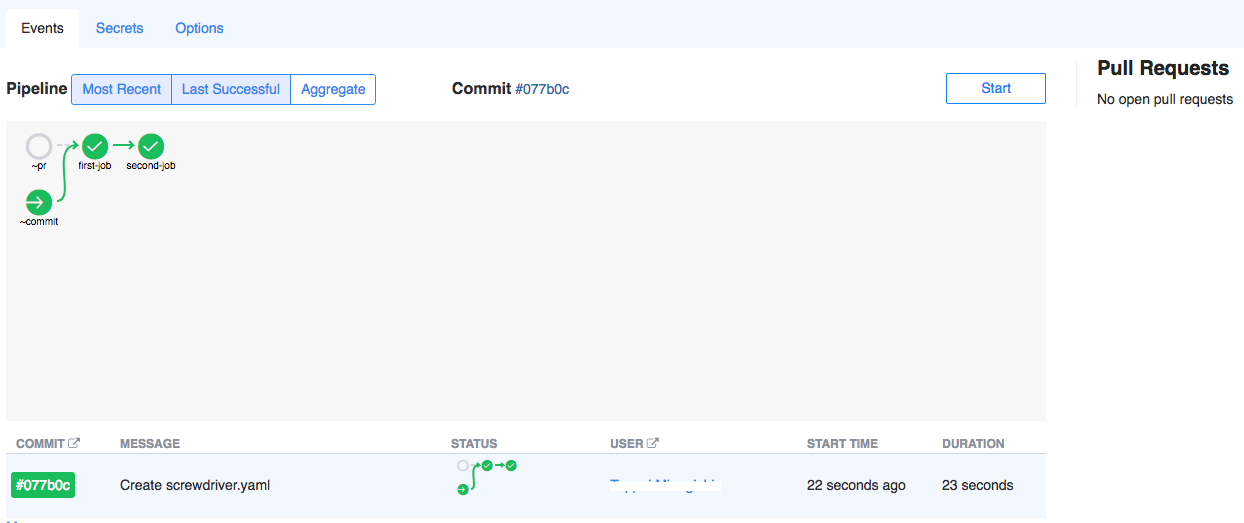Click the mini pipeline status graph in event row
1244x523 pixels.
[486, 477]
